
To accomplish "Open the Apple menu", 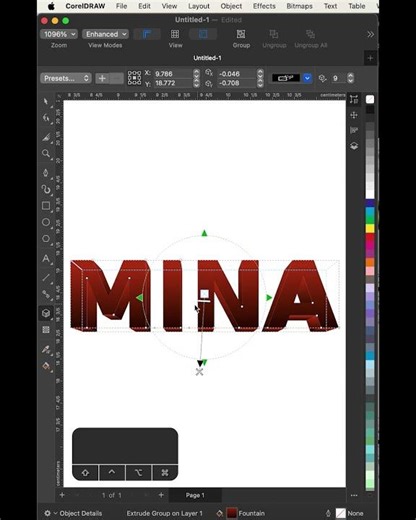I will coord(51,6).
